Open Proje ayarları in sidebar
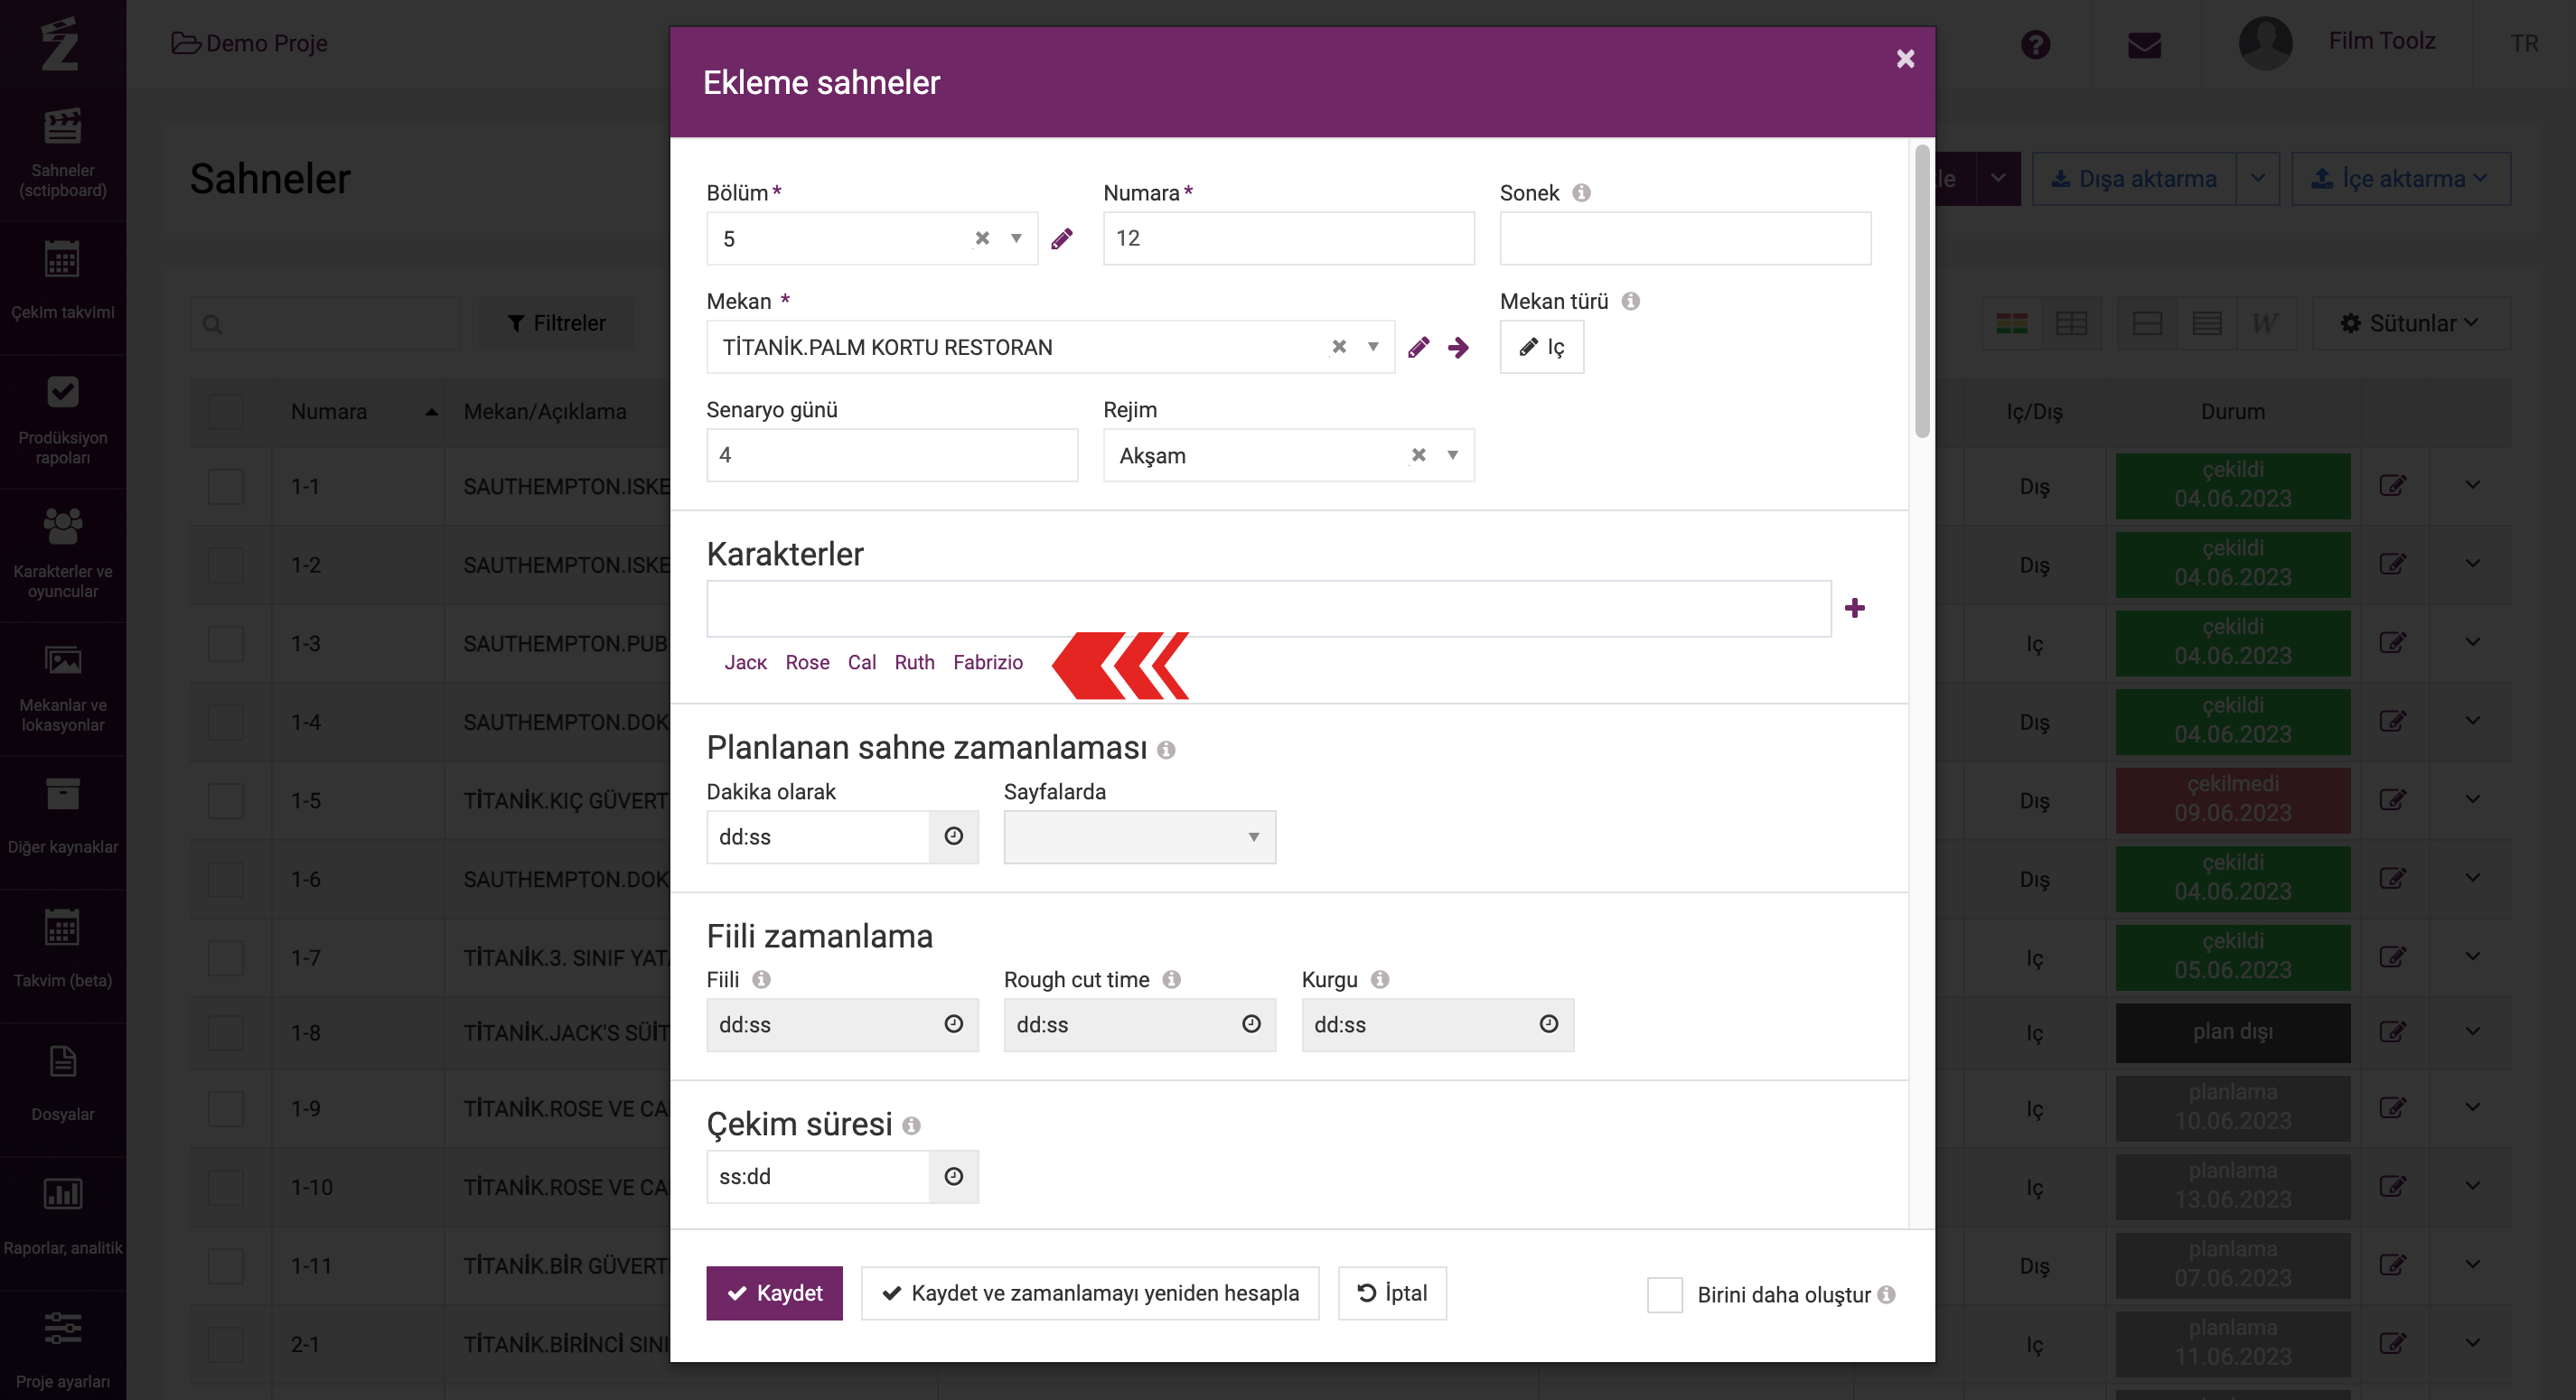The height and width of the screenshot is (1400, 2576). (63, 1348)
